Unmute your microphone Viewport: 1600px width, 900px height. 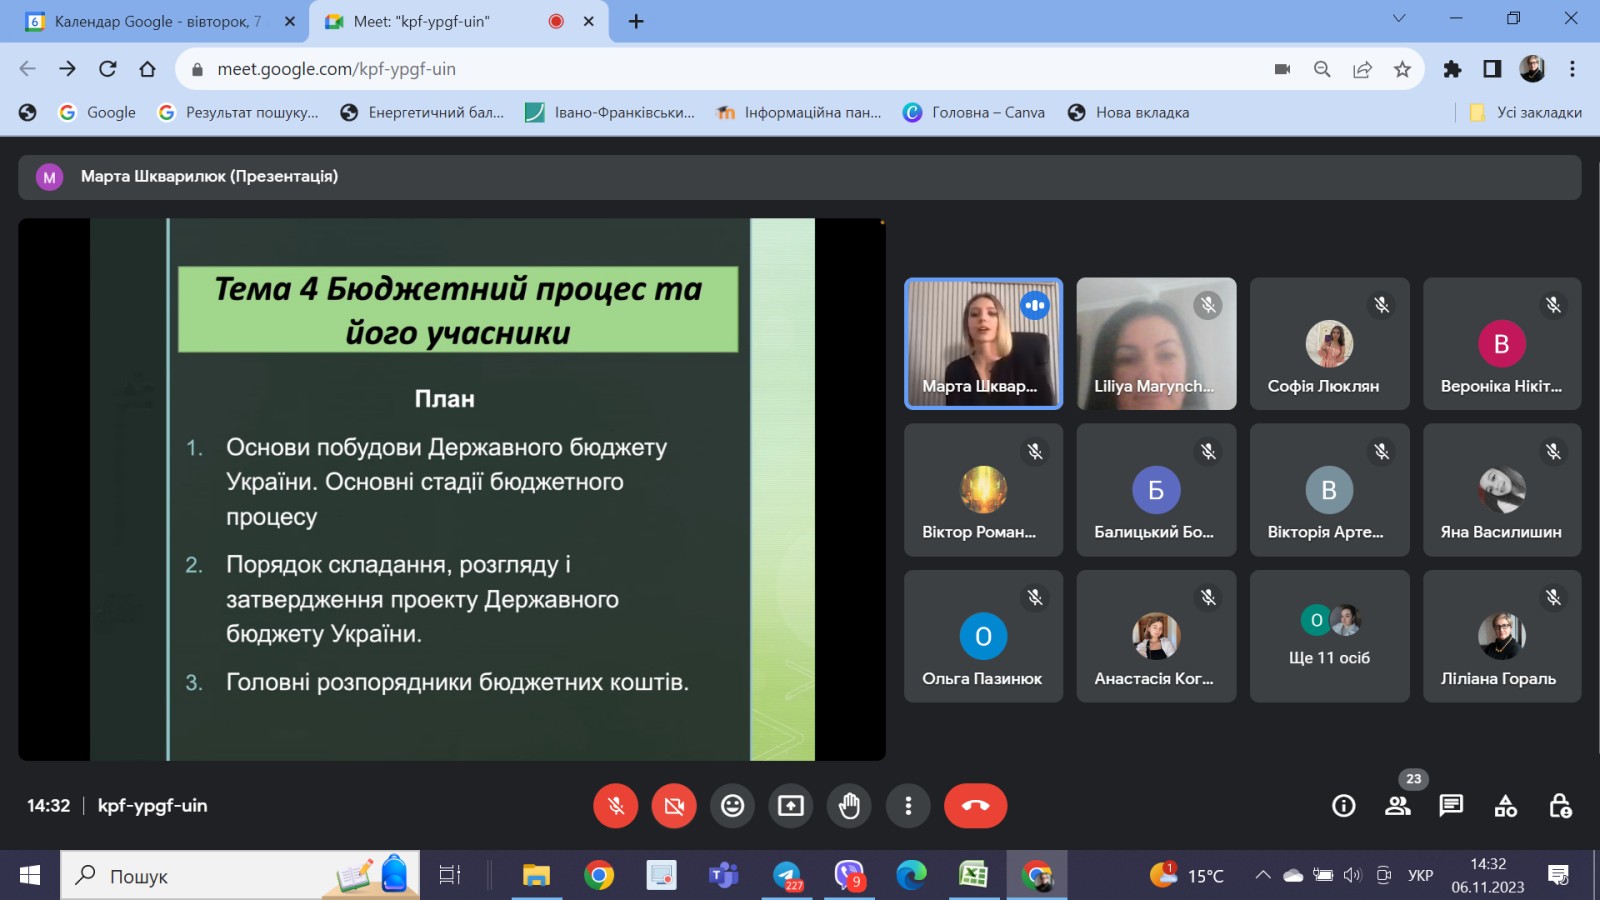(615, 805)
